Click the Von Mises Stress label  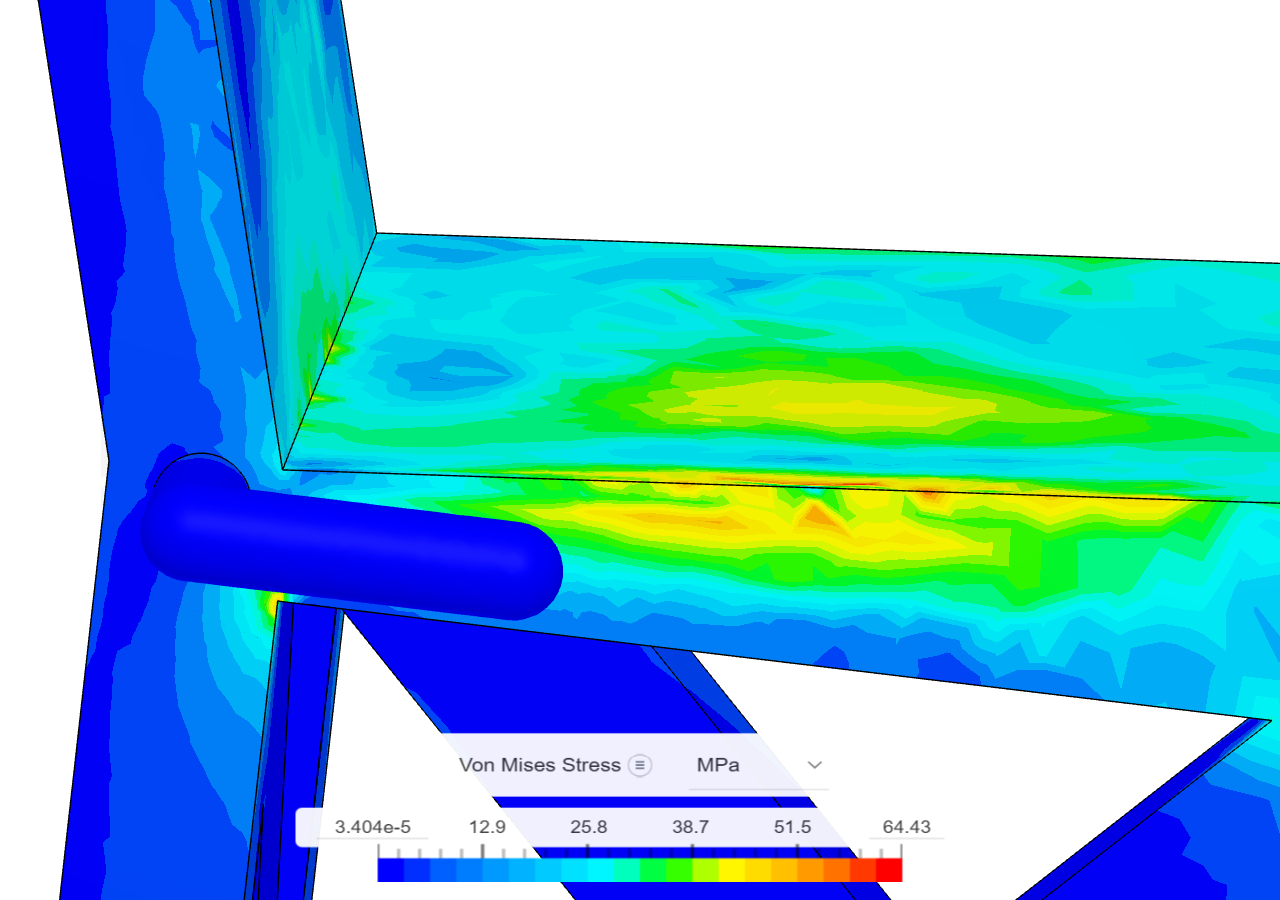tap(540, 765)
